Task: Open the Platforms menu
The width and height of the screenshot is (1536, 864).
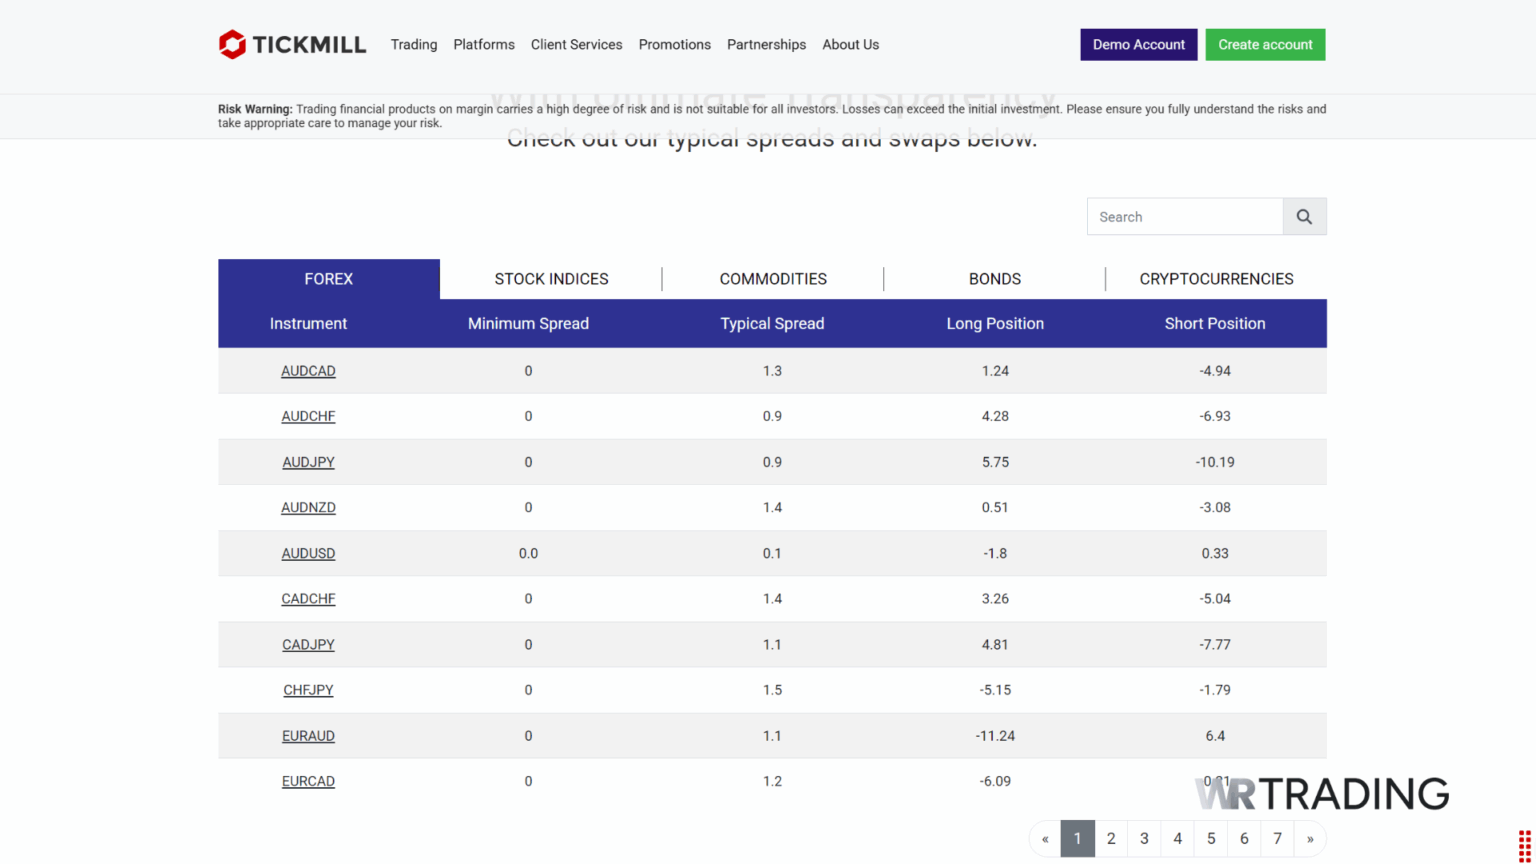Action: tap(484, 44)
